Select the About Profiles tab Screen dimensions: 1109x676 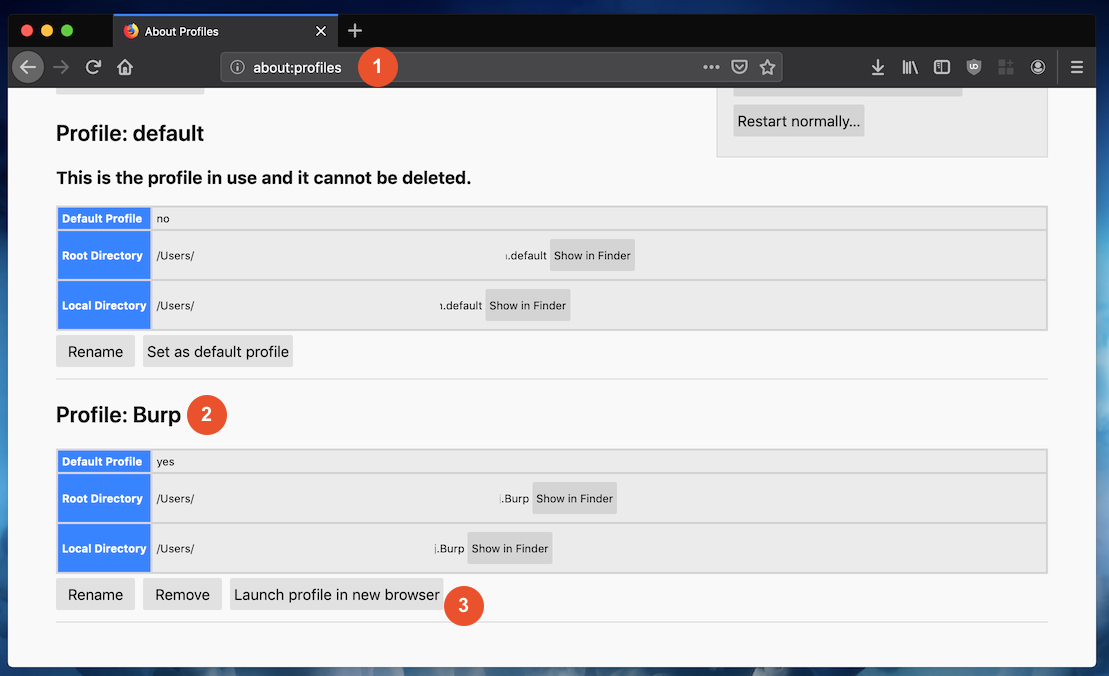[x=226, y=31]
